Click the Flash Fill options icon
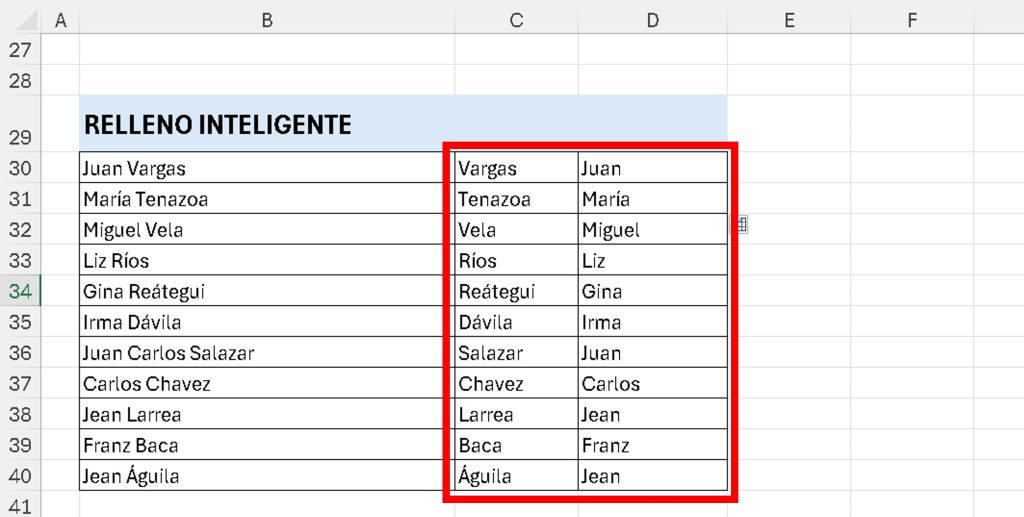 point(740,225)
